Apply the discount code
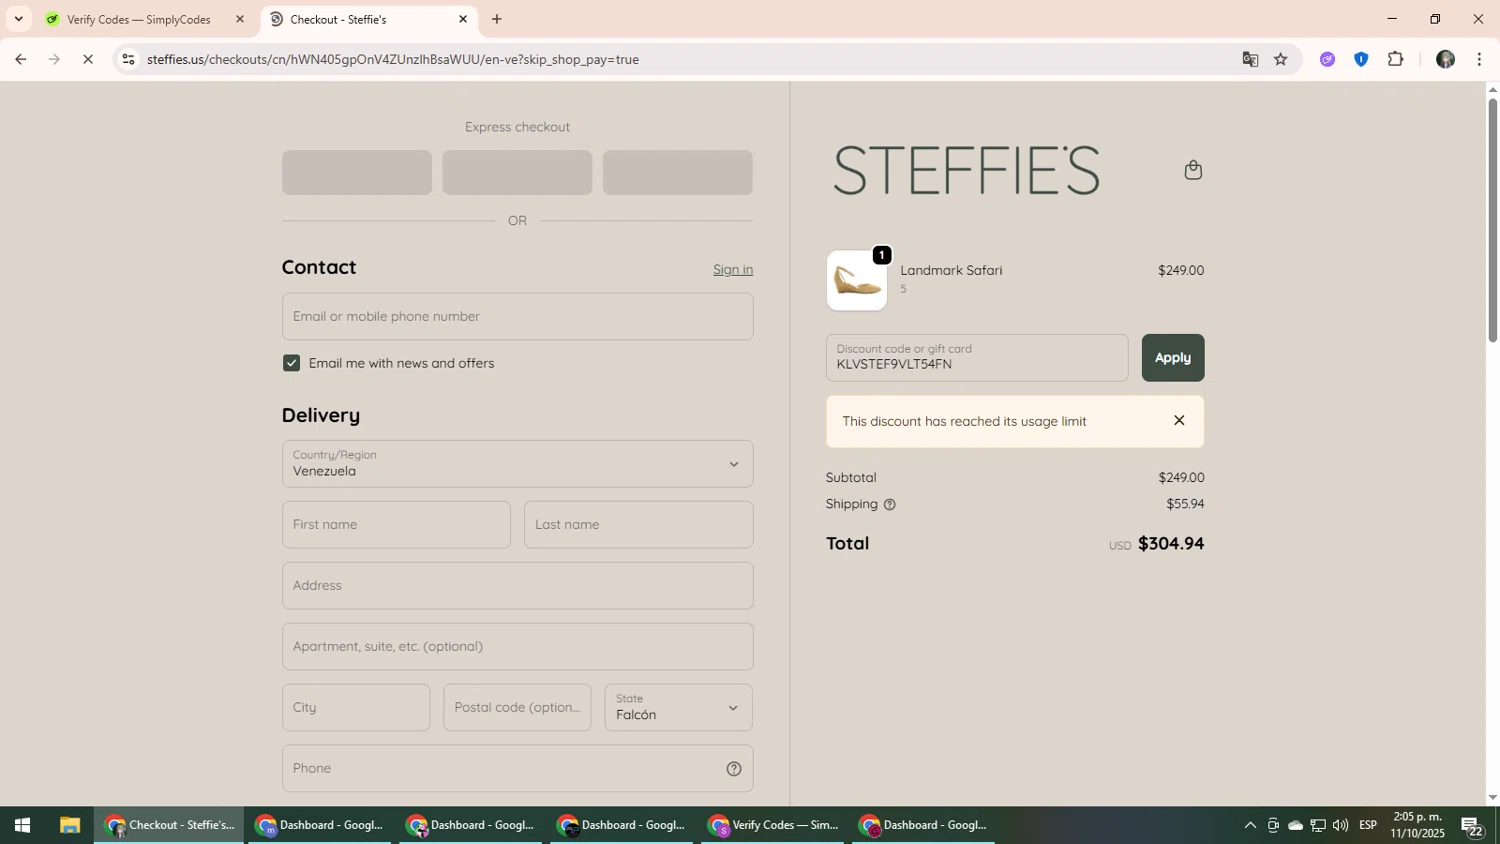Viewport: 1500px width, 844px height. tap(1172, 358)
